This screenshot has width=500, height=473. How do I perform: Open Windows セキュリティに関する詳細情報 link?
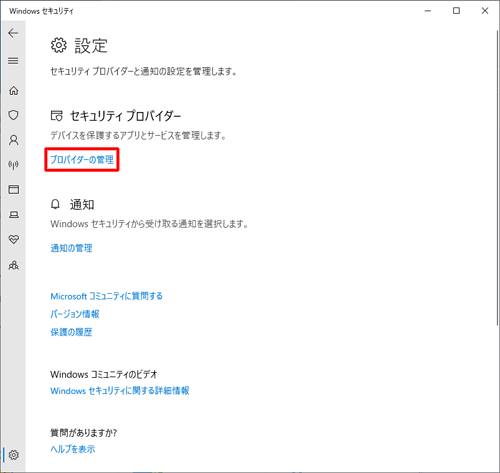point(120,391)
